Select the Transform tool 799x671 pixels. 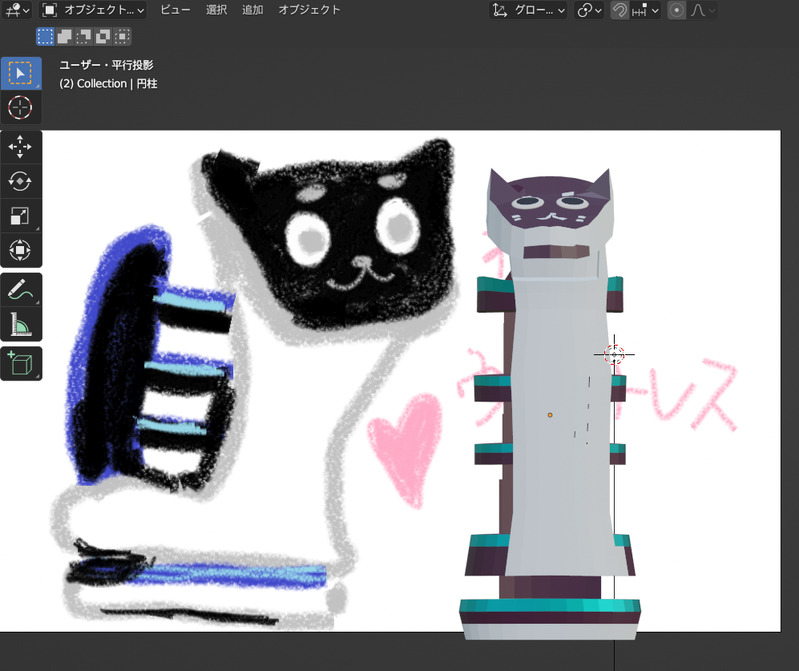(20, 250)
